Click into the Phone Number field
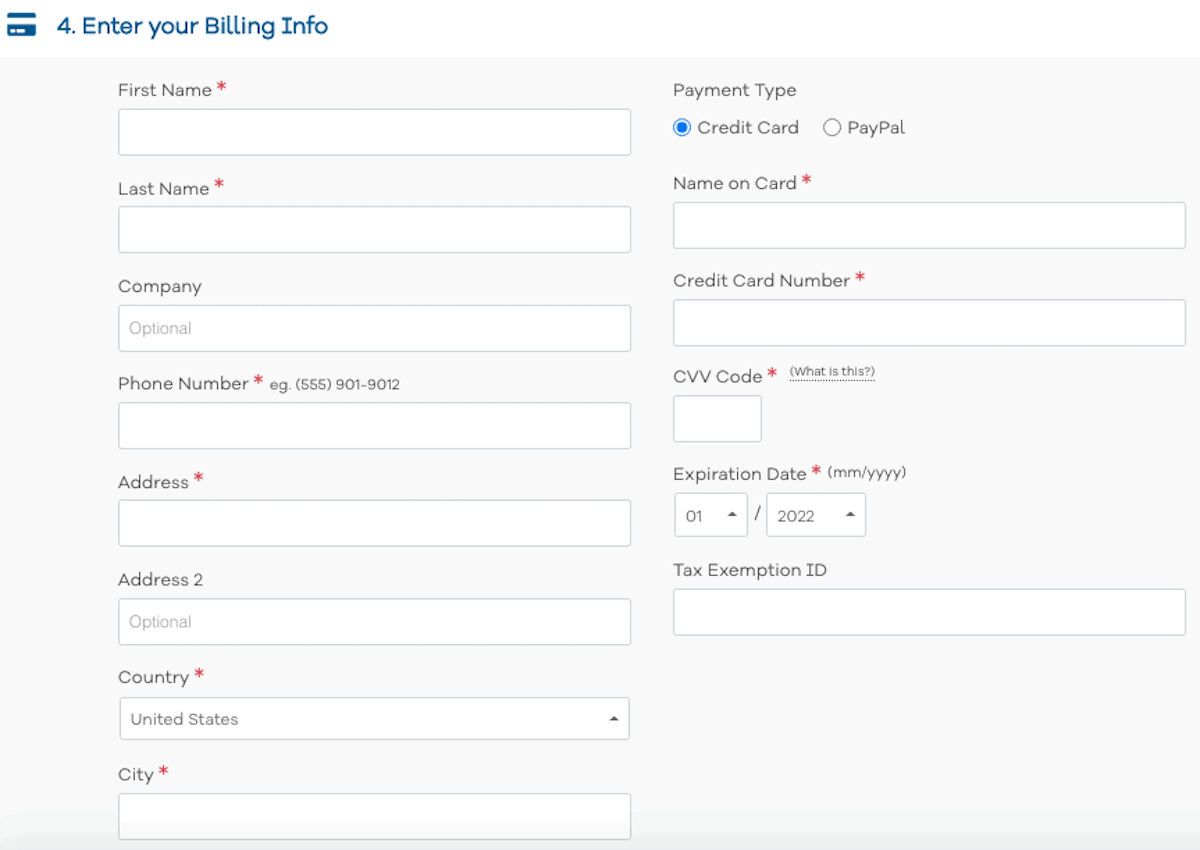The width and height of the screenshot is (1200, 850). click(x=373, y=425)
